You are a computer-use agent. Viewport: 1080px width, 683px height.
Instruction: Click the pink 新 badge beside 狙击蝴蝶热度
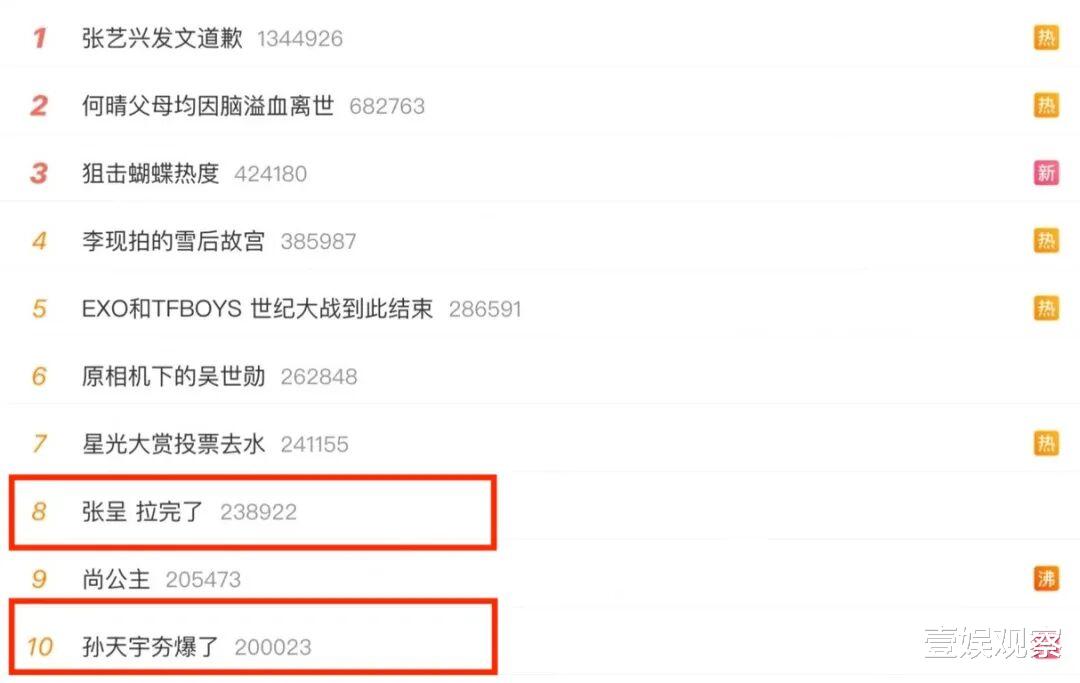(x=1046, y=173)
